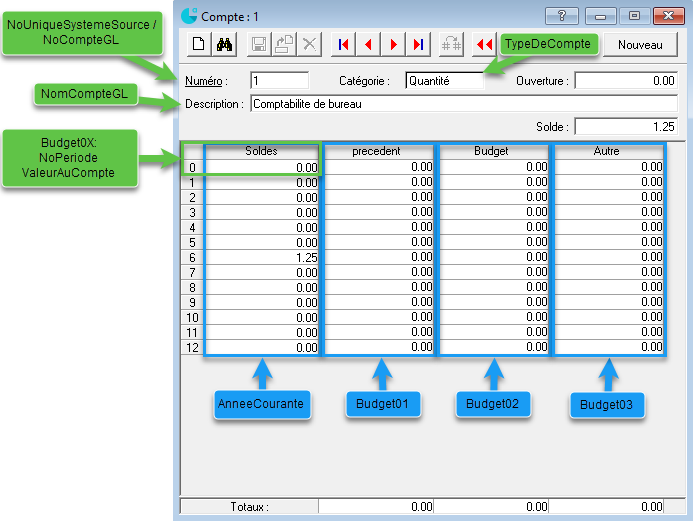693x521 pixels.
Task: Click the Numéro input field
Action: point(279,80)
